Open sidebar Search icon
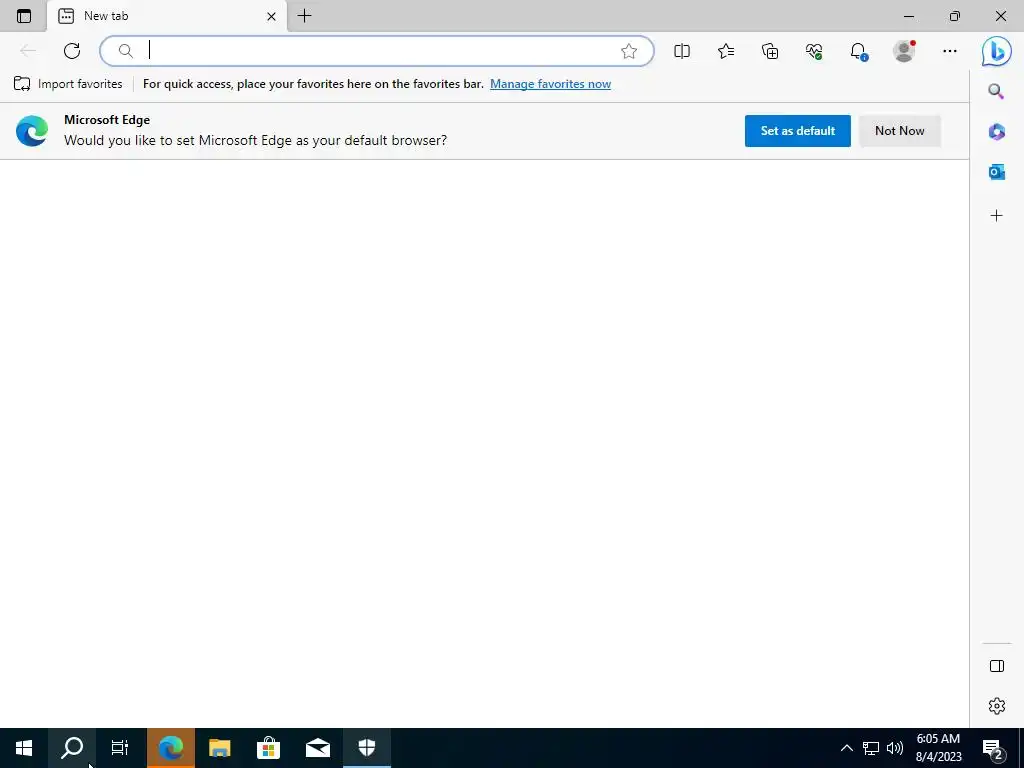 tap(996, 91)
